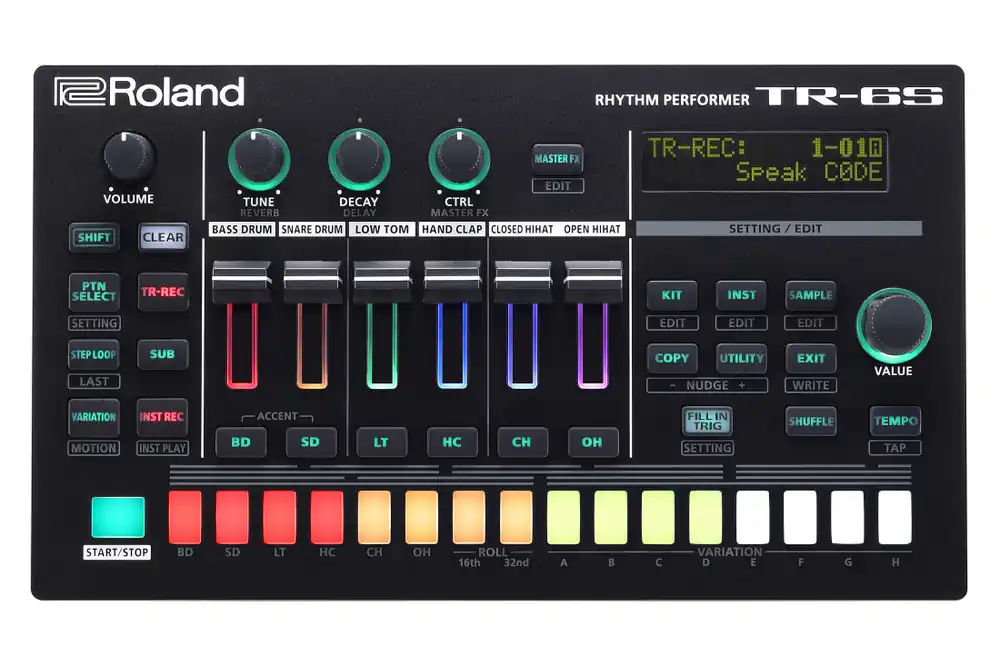Select variation A step pad
The width and height of the screenshot is (1000, 666).
click(564, 517)
